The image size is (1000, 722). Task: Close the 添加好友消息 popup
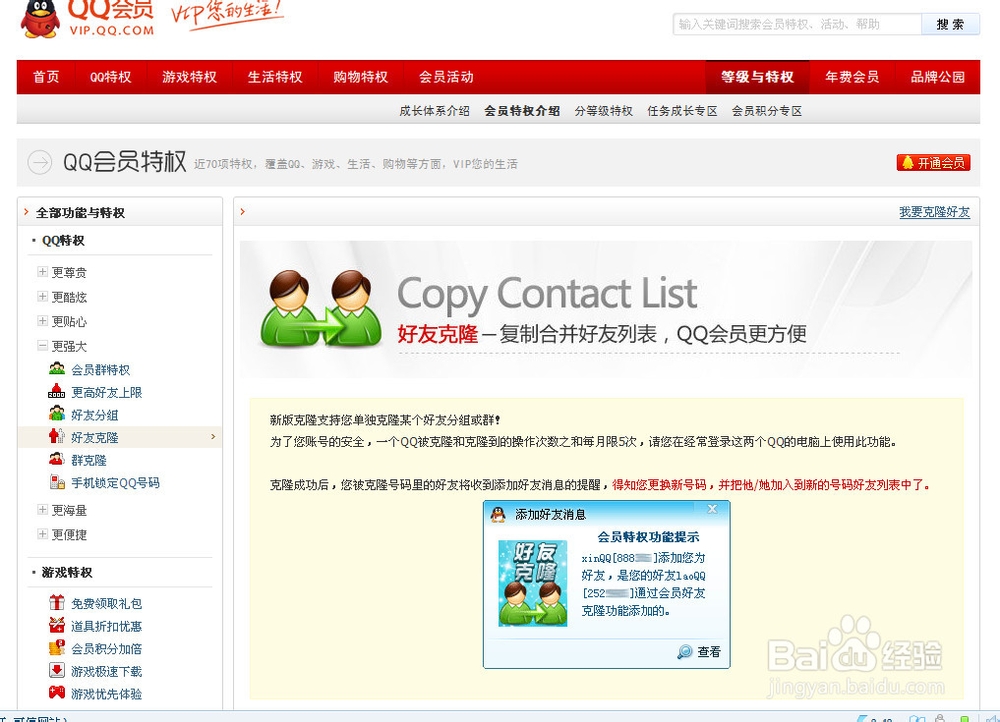pyautogui.click(x=712, y=509)
